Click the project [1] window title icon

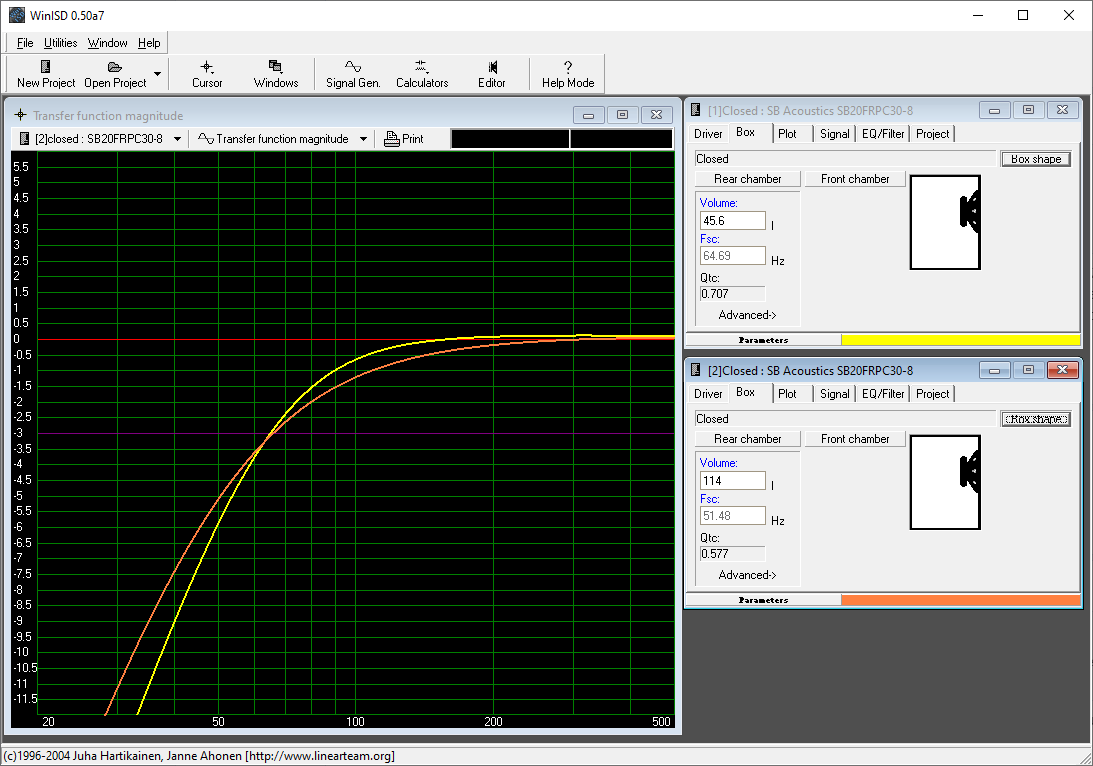point(696,110)
